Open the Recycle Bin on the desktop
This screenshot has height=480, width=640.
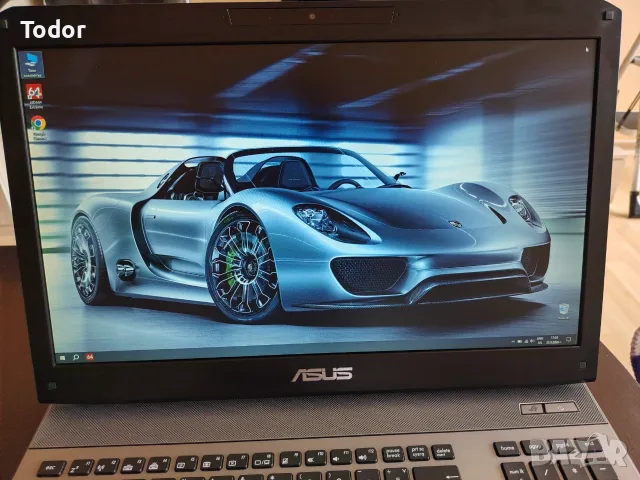(x=564, y=311)
